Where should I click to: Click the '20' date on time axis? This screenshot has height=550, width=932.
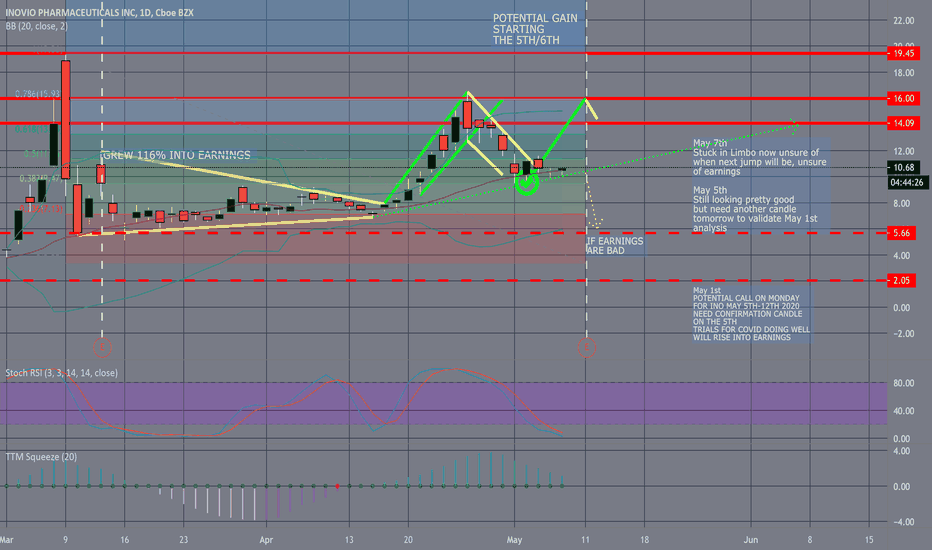coord(408,540)
